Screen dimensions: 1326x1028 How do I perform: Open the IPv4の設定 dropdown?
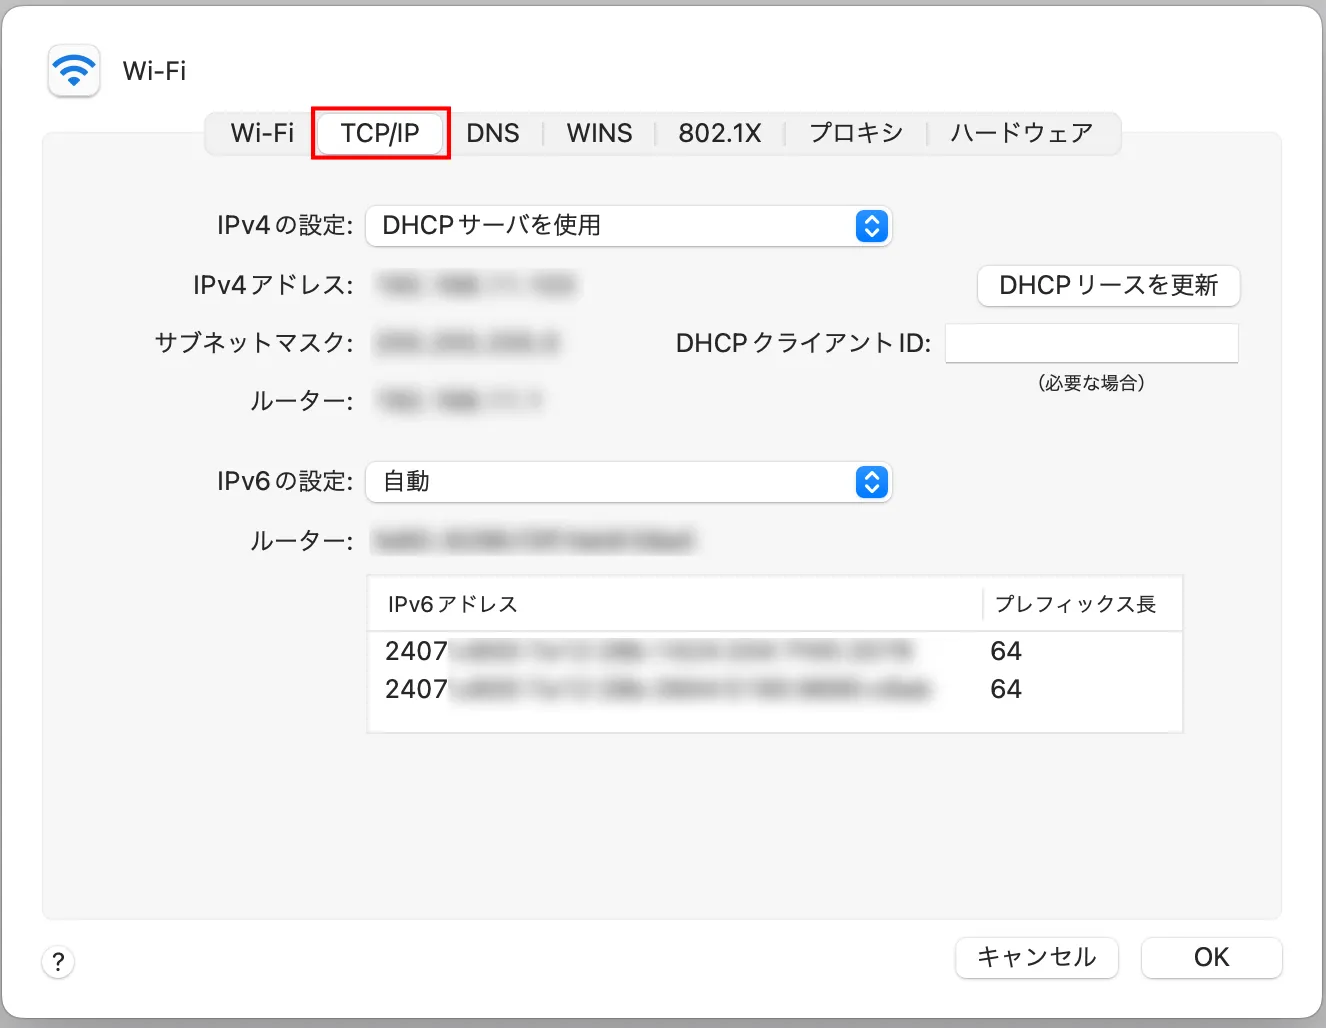(x=628, y=226)
